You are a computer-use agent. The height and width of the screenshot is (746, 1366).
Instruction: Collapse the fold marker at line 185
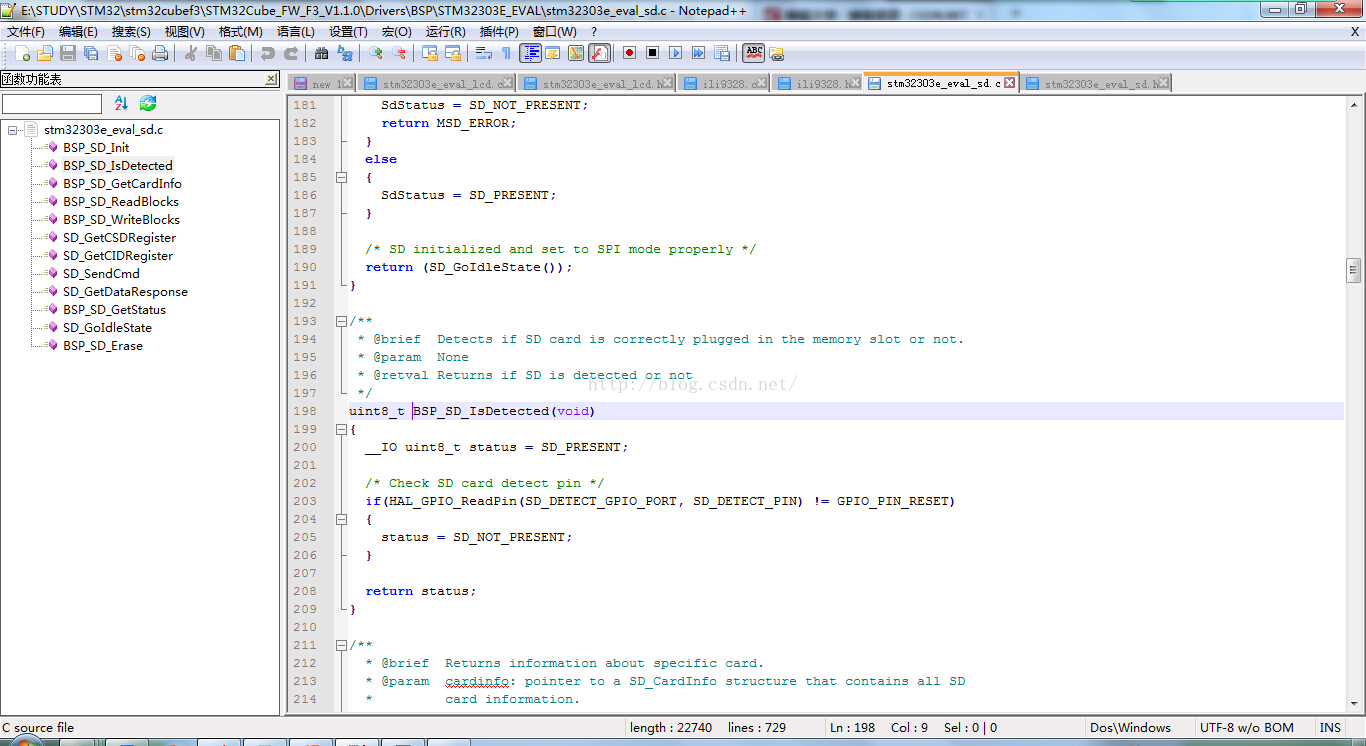[x=341, y=177]
